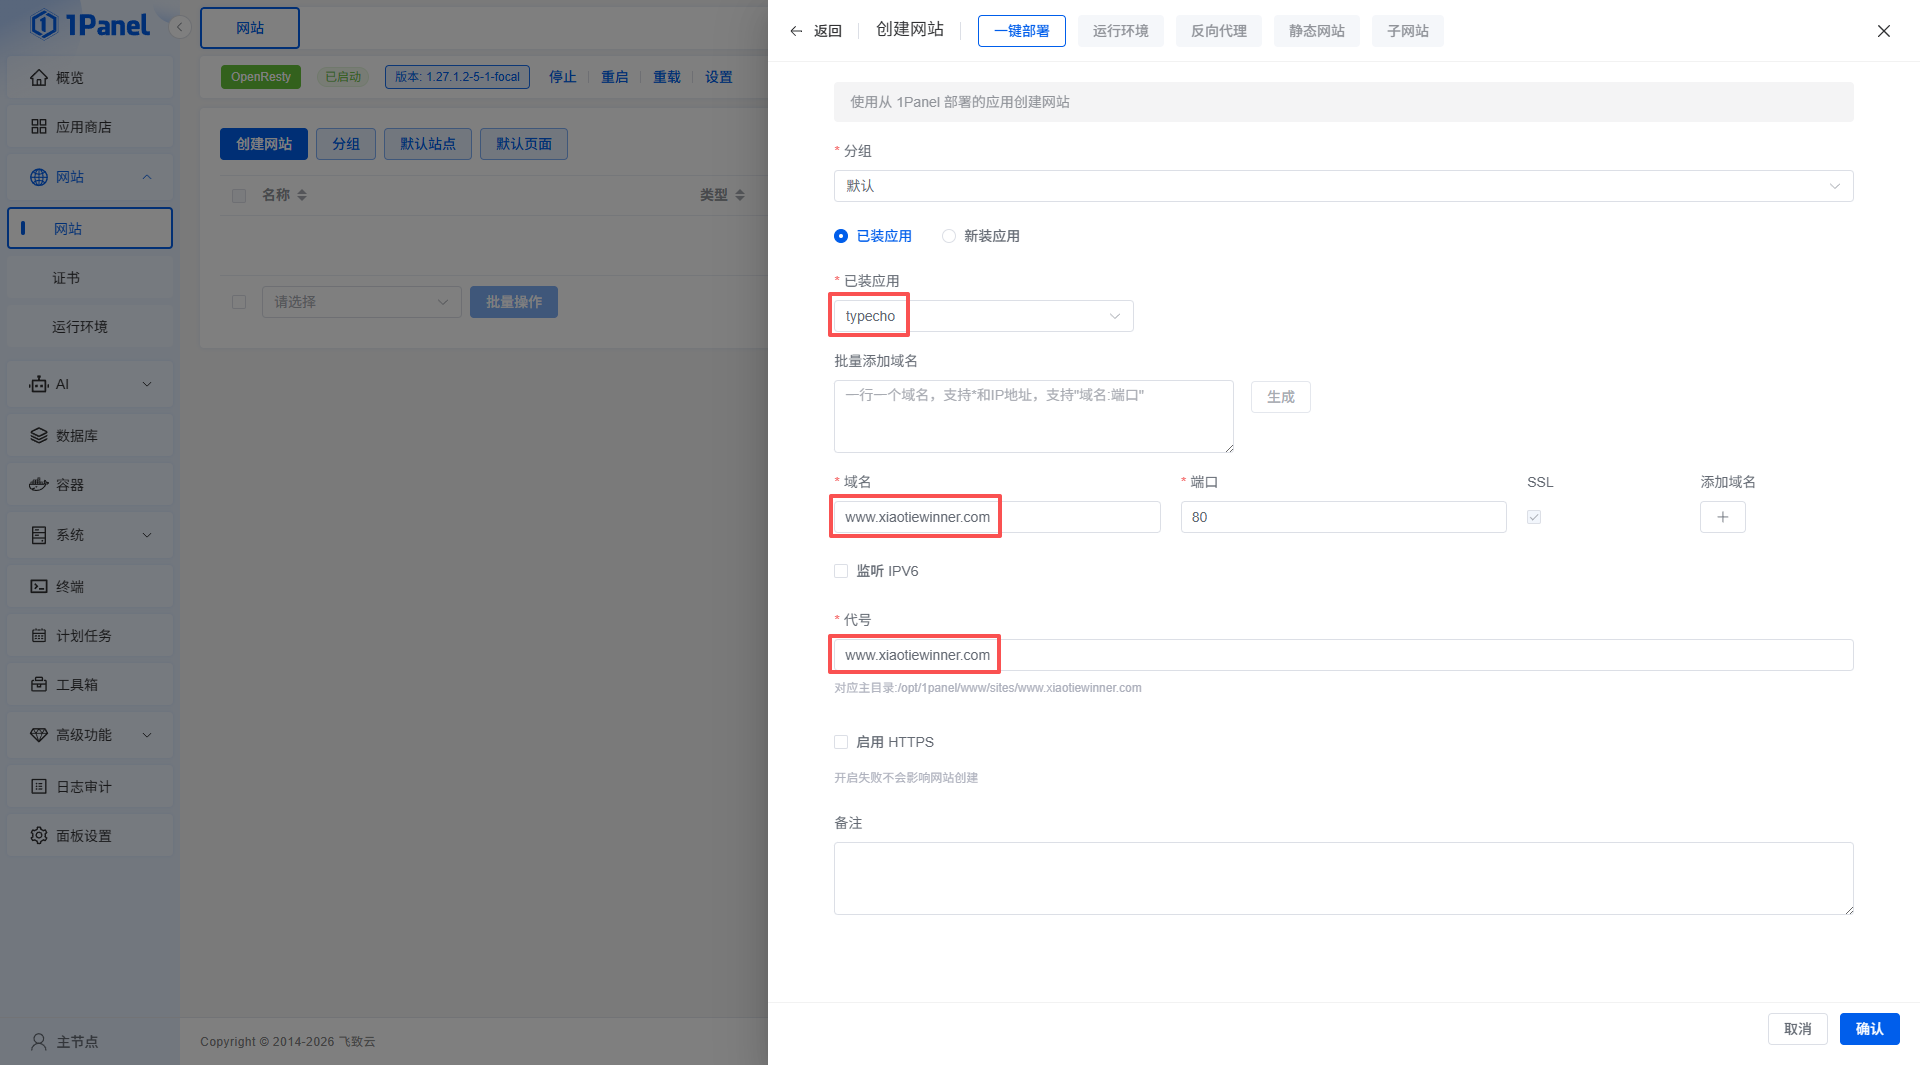Image resolution: width=1920 pixels, height=1065 pixels.
Task: Collapse the sidebar with the arrow toggle
Action: point(180,27)
